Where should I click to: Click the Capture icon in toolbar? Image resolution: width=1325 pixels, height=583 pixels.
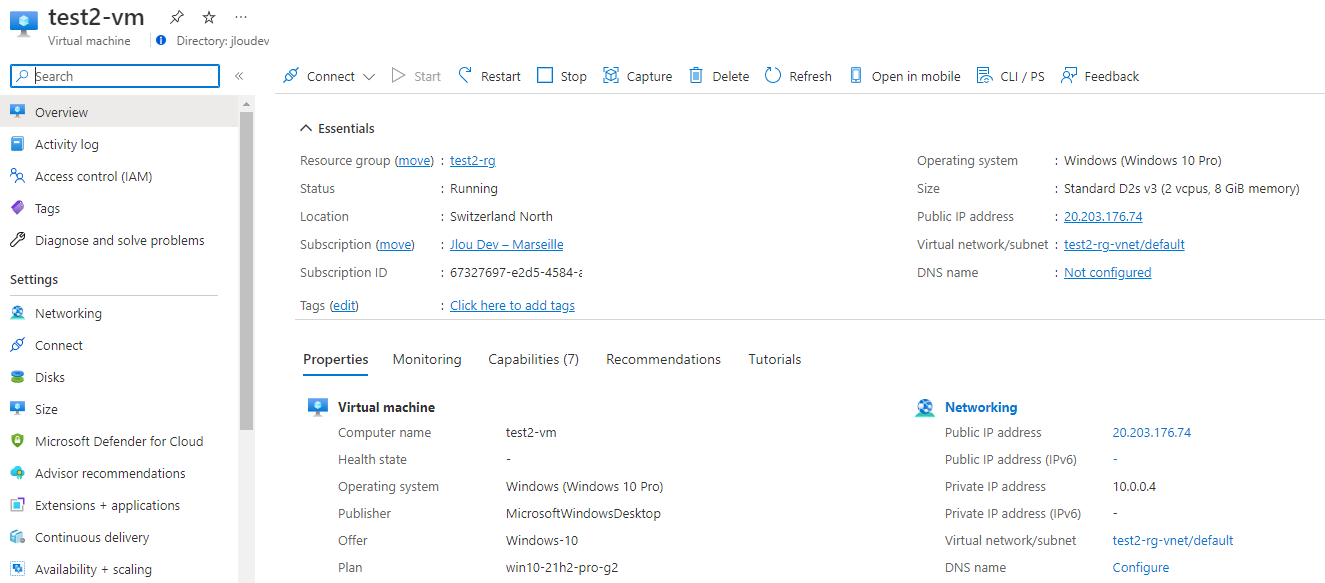click(611, 76)
